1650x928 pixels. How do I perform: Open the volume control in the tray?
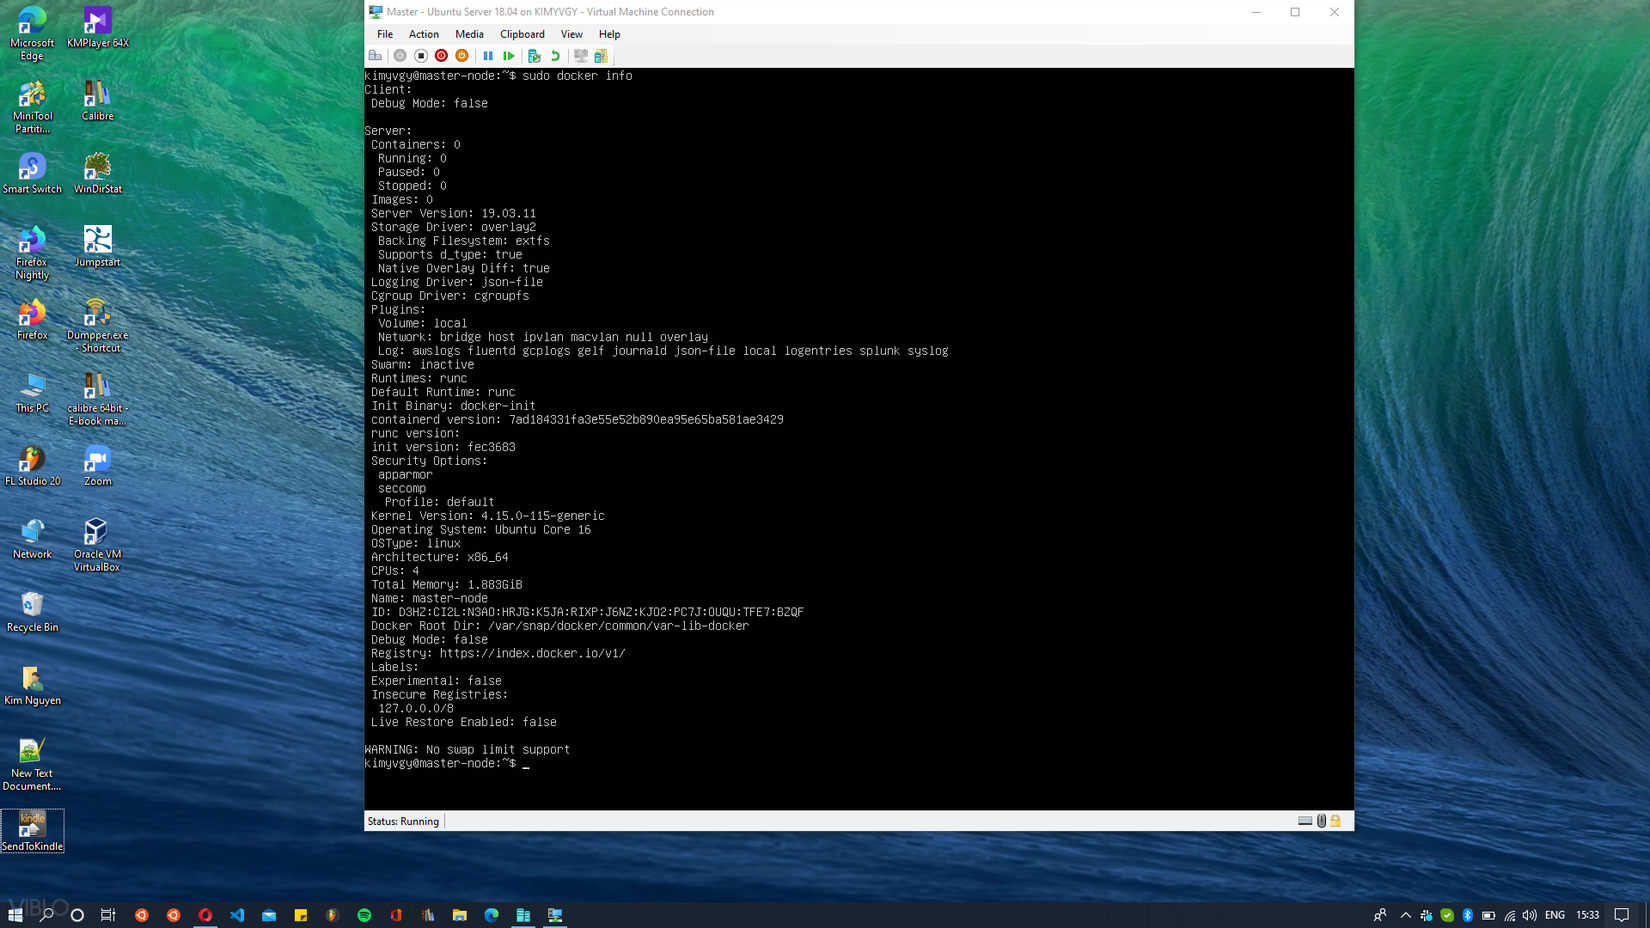(1530, 915)
